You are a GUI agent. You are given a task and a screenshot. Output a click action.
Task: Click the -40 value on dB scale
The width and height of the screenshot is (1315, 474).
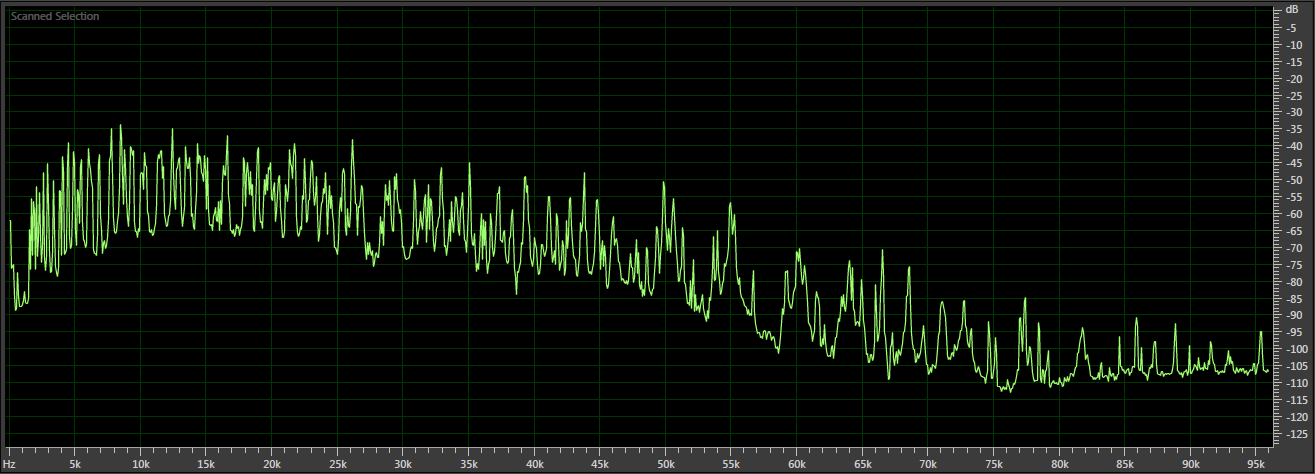coord(1293,146)
